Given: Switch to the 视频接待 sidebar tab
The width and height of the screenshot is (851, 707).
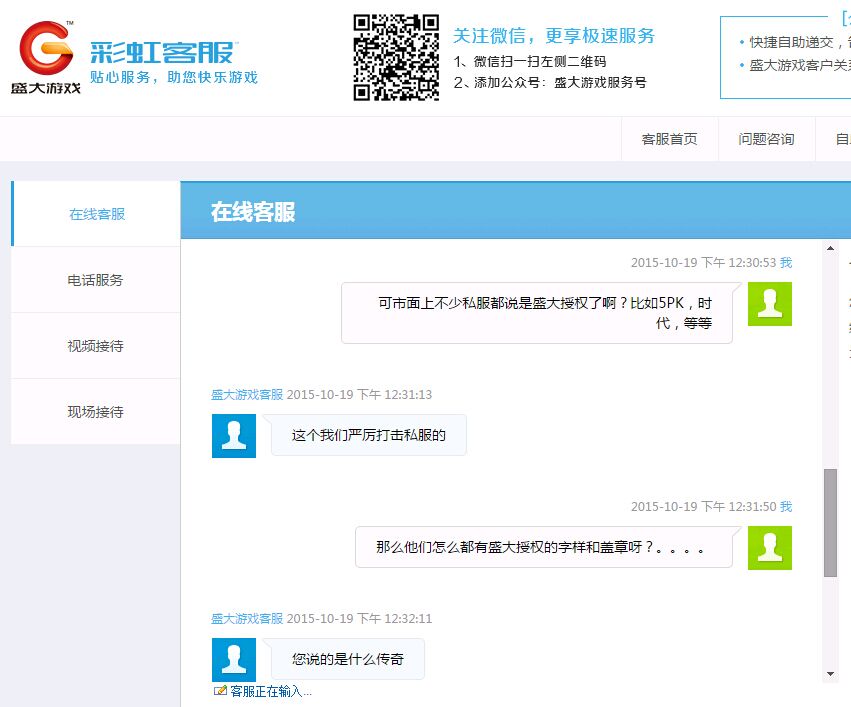Looking at the screenshot, I should 95,346.
